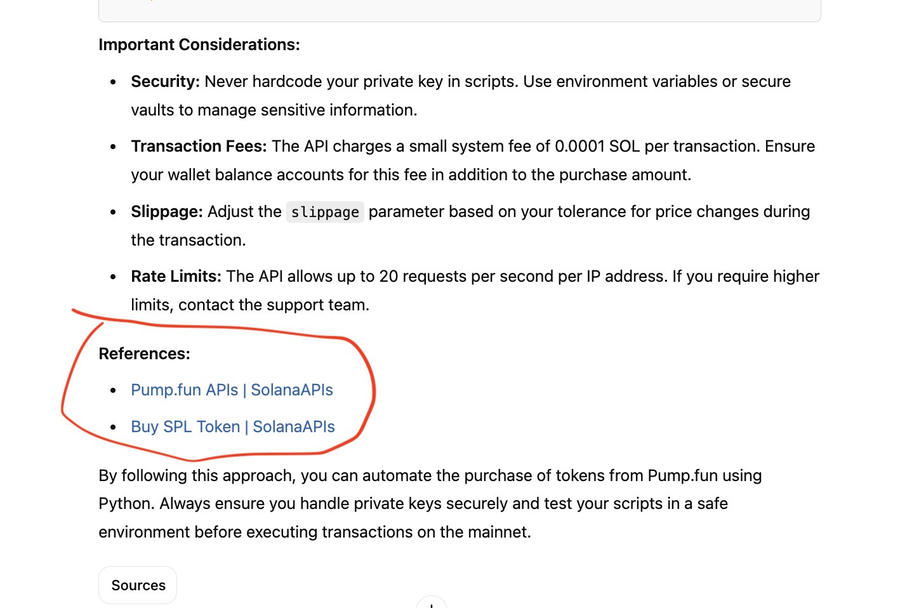Click the bullet beside Pump.fun APIs link
Image resolution: width=900 pixels, height=608 pixels.
pyautogui.click(x=113, y=391)
